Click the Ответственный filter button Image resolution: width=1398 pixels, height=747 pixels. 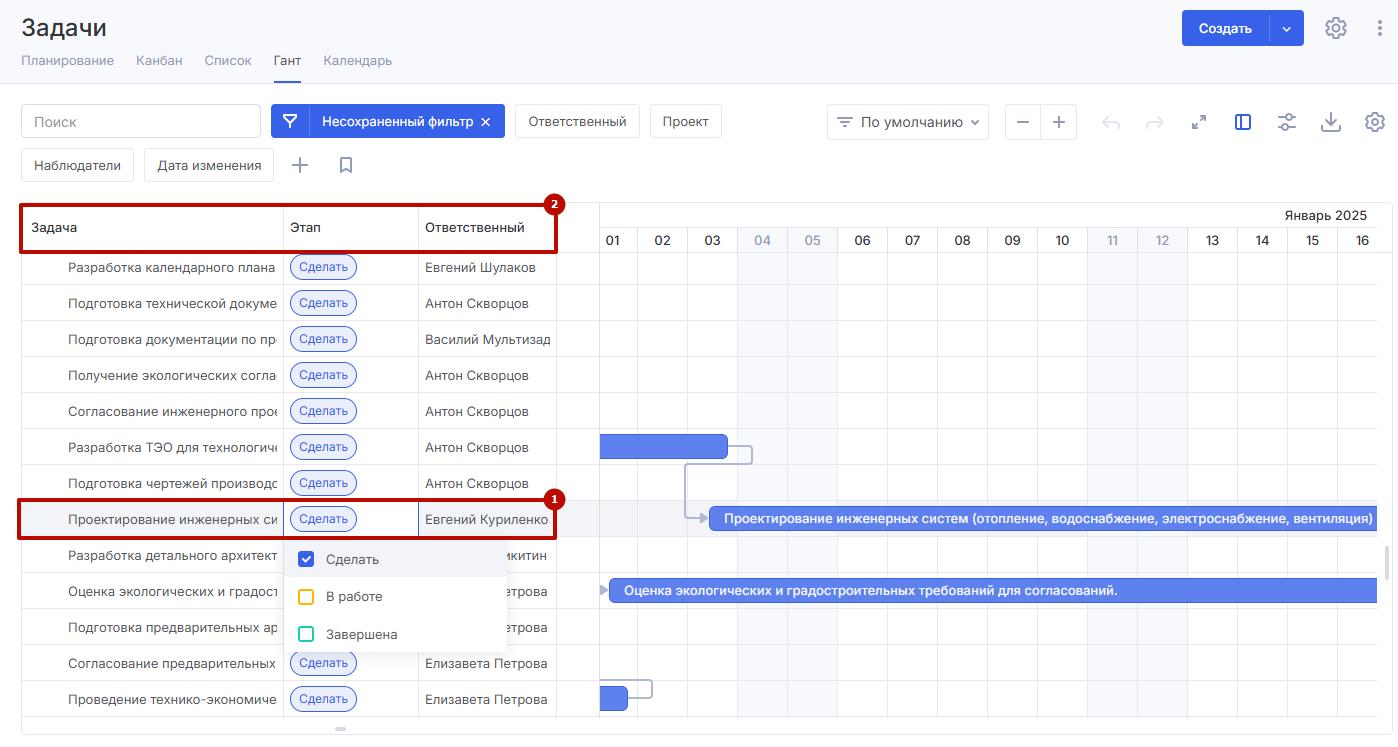(x=577, y=121)
